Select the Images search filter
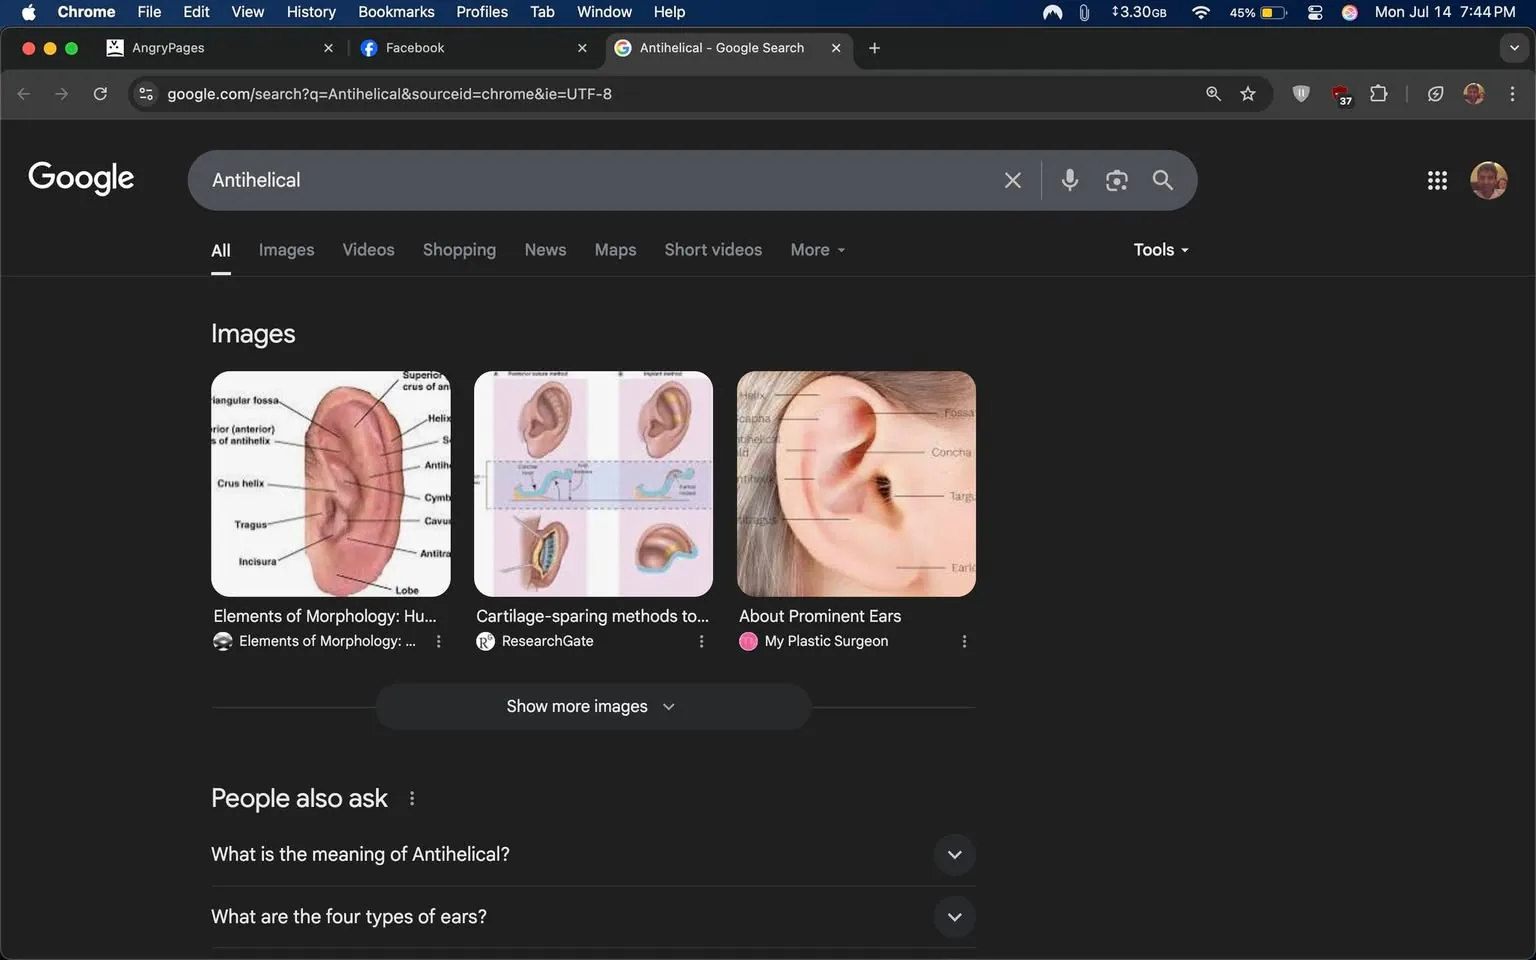Screen dimensions: 1536x960 (x=286, y=249)
